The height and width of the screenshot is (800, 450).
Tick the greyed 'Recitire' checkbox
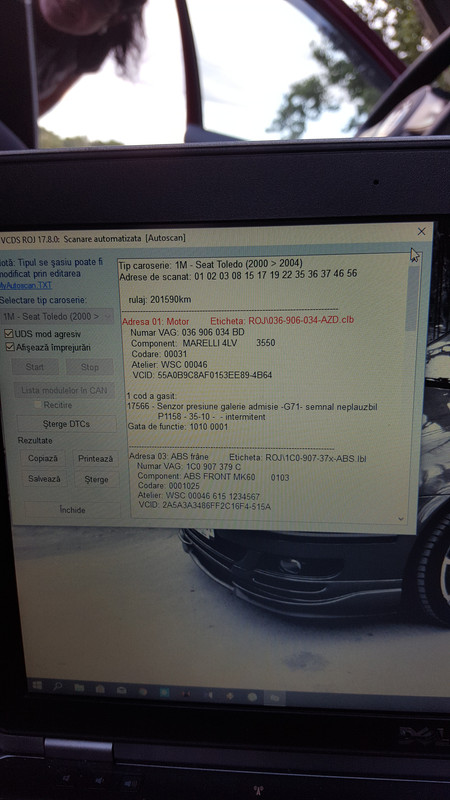point(37,405)
